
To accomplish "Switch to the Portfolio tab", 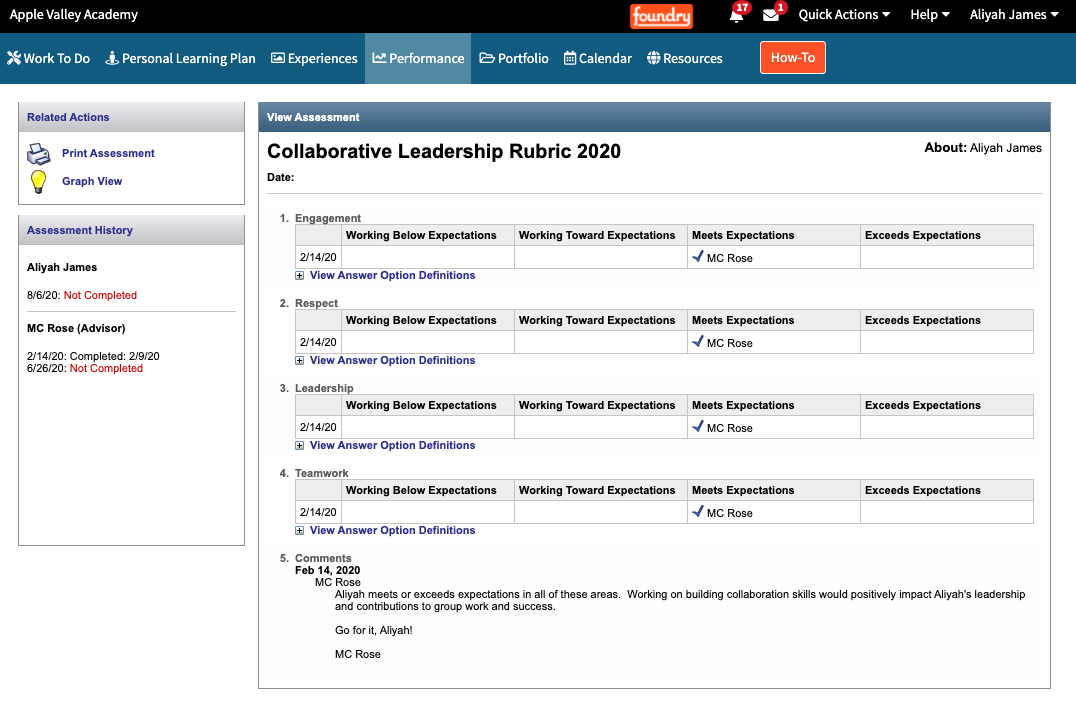I will pos(514,58).
